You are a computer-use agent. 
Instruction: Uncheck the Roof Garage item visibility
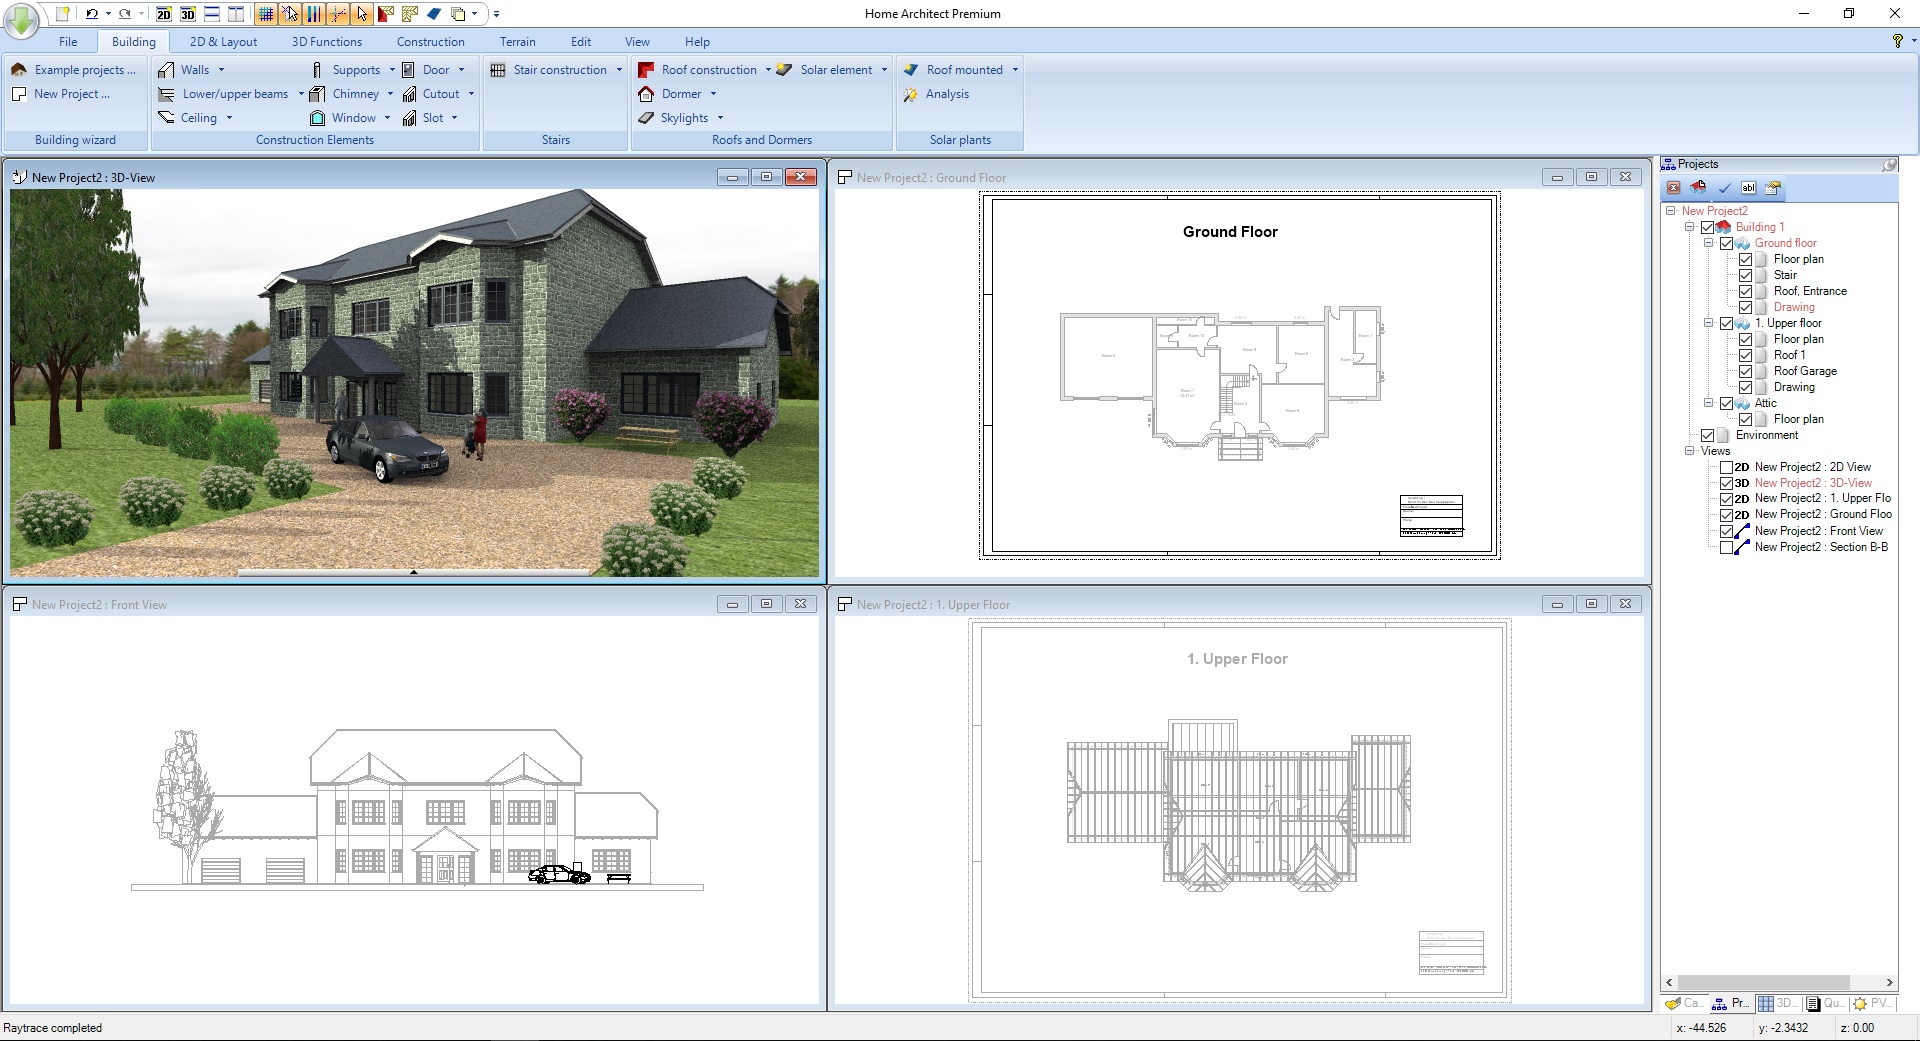(1747, 371)
